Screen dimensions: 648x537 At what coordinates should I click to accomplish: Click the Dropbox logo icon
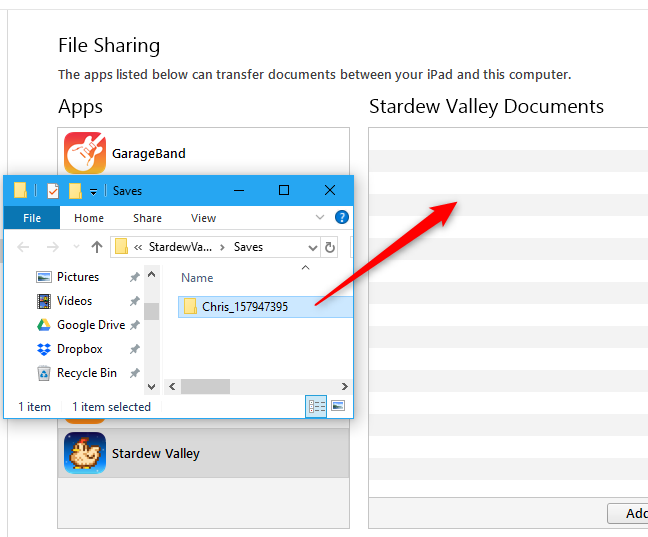[x=44, y=349]
